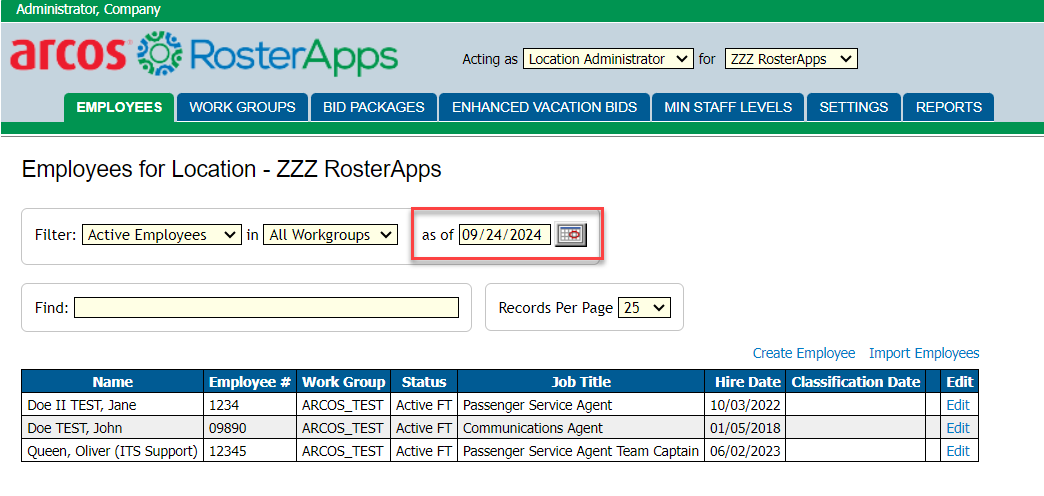Viewport: 1044px width, 496px height.
Task: Go to Enhanced Vacation Bids tab
Action: (544, 107)
